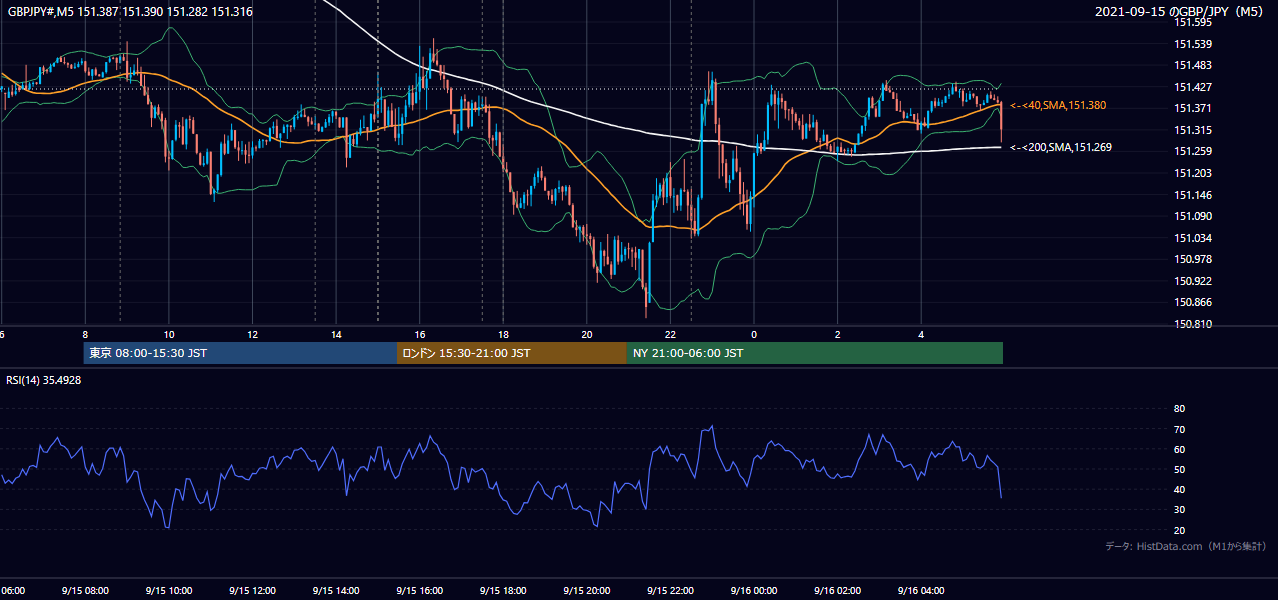Click bottom date label 9/15 12:00
Screen dimensions: 1278x600
(x=252, y=590)
